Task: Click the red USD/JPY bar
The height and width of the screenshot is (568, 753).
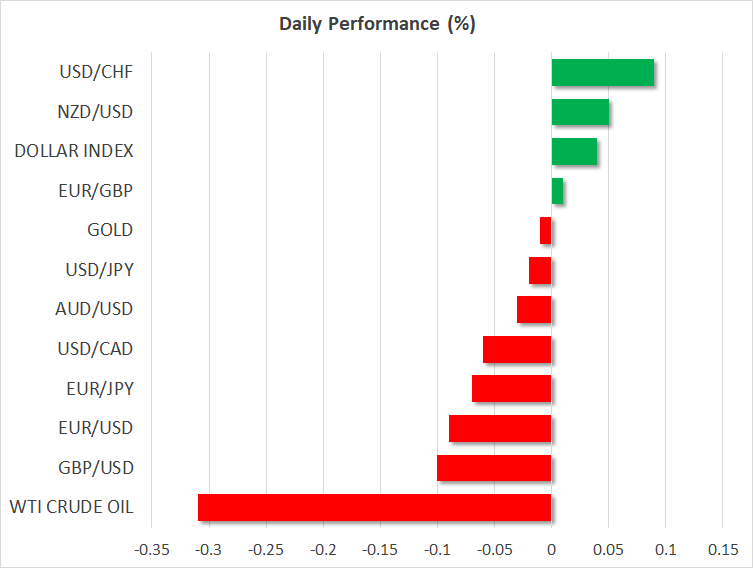Action: click(x=540, y=270)
